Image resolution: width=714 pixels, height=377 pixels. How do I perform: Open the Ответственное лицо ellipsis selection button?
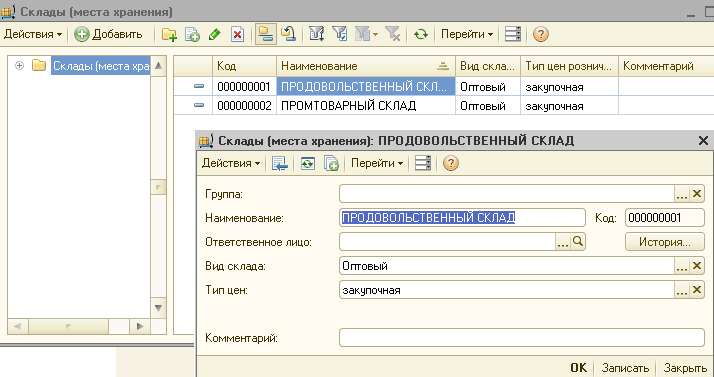(x=563, y=242)
